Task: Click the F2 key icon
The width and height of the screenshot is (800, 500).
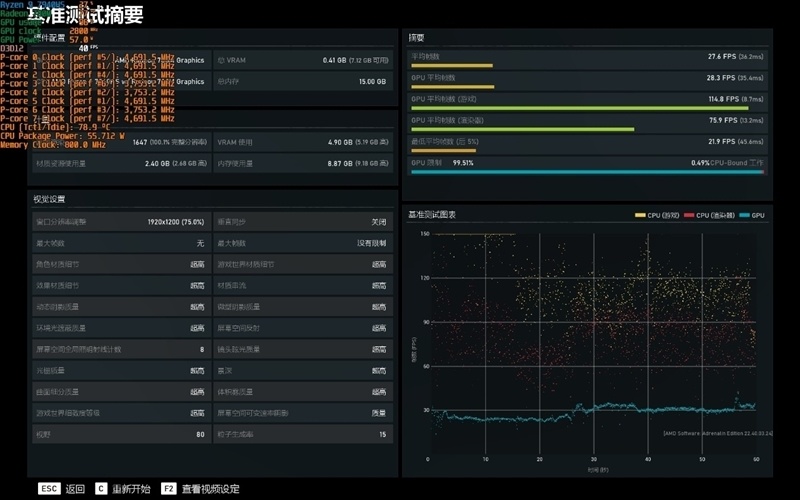Action: tap(168, 489)
